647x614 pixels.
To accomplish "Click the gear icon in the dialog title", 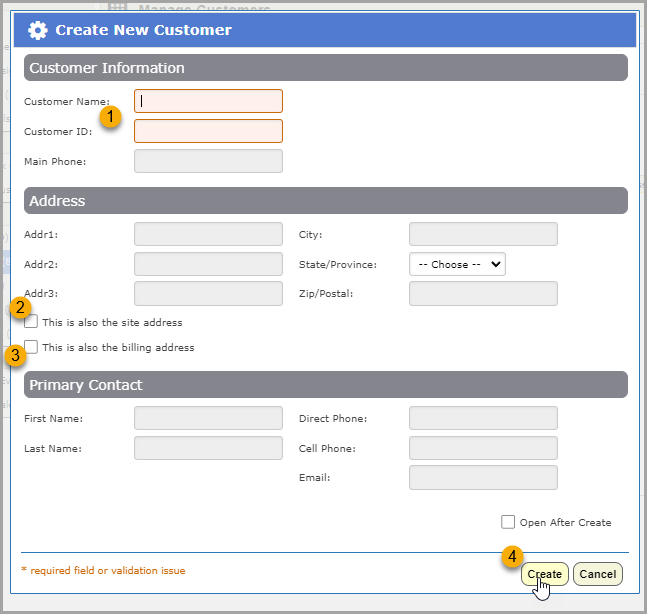I will pos(38,30).
